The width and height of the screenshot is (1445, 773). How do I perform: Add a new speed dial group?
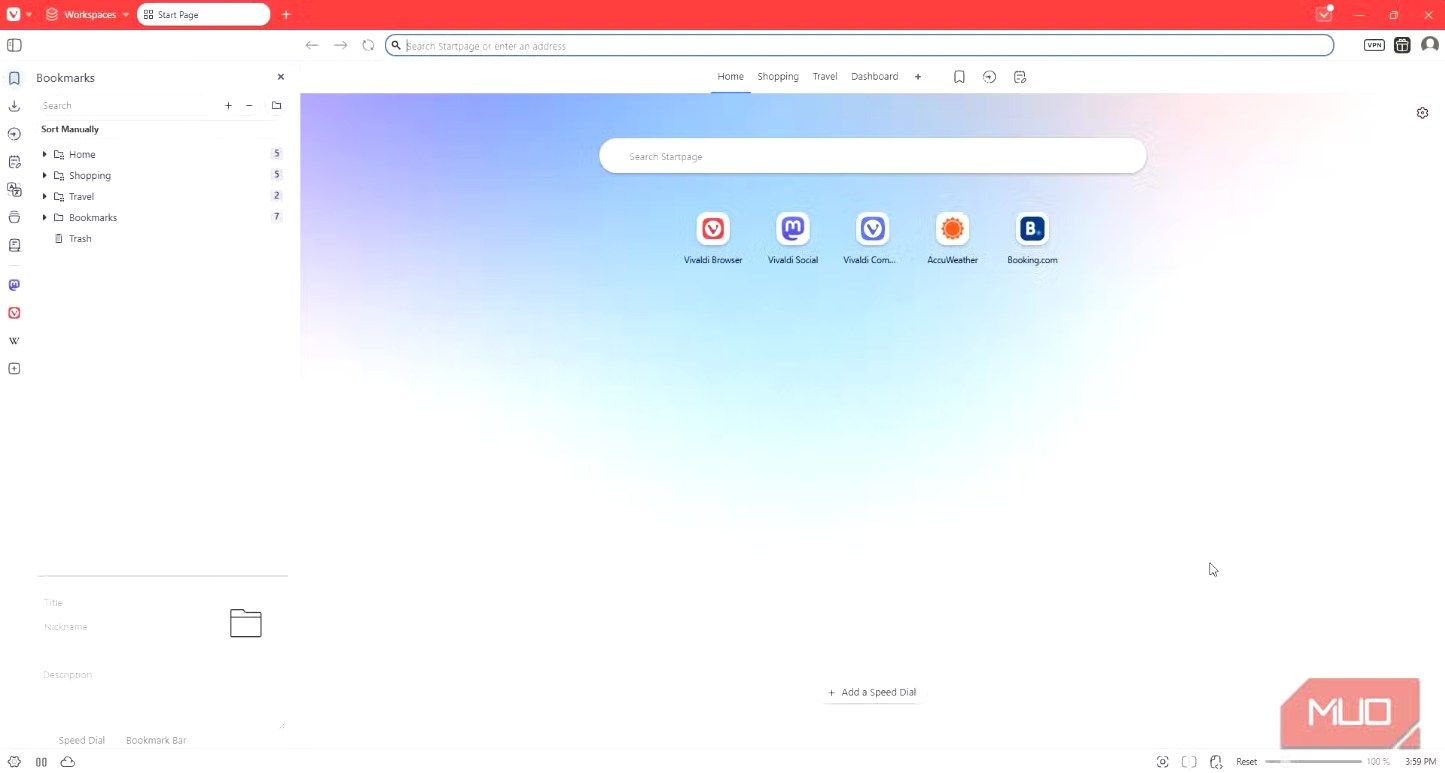tap(918, 77)
